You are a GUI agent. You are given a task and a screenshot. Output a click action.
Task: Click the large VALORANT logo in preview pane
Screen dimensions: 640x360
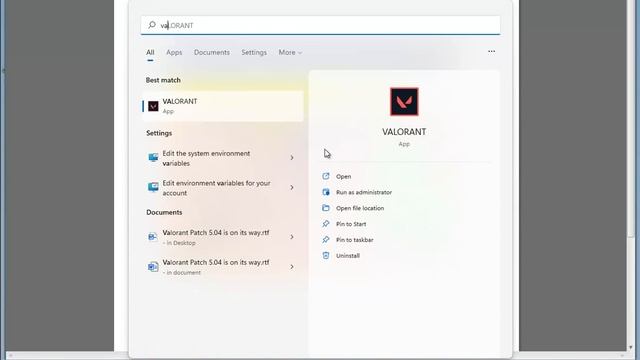point(404,102)
